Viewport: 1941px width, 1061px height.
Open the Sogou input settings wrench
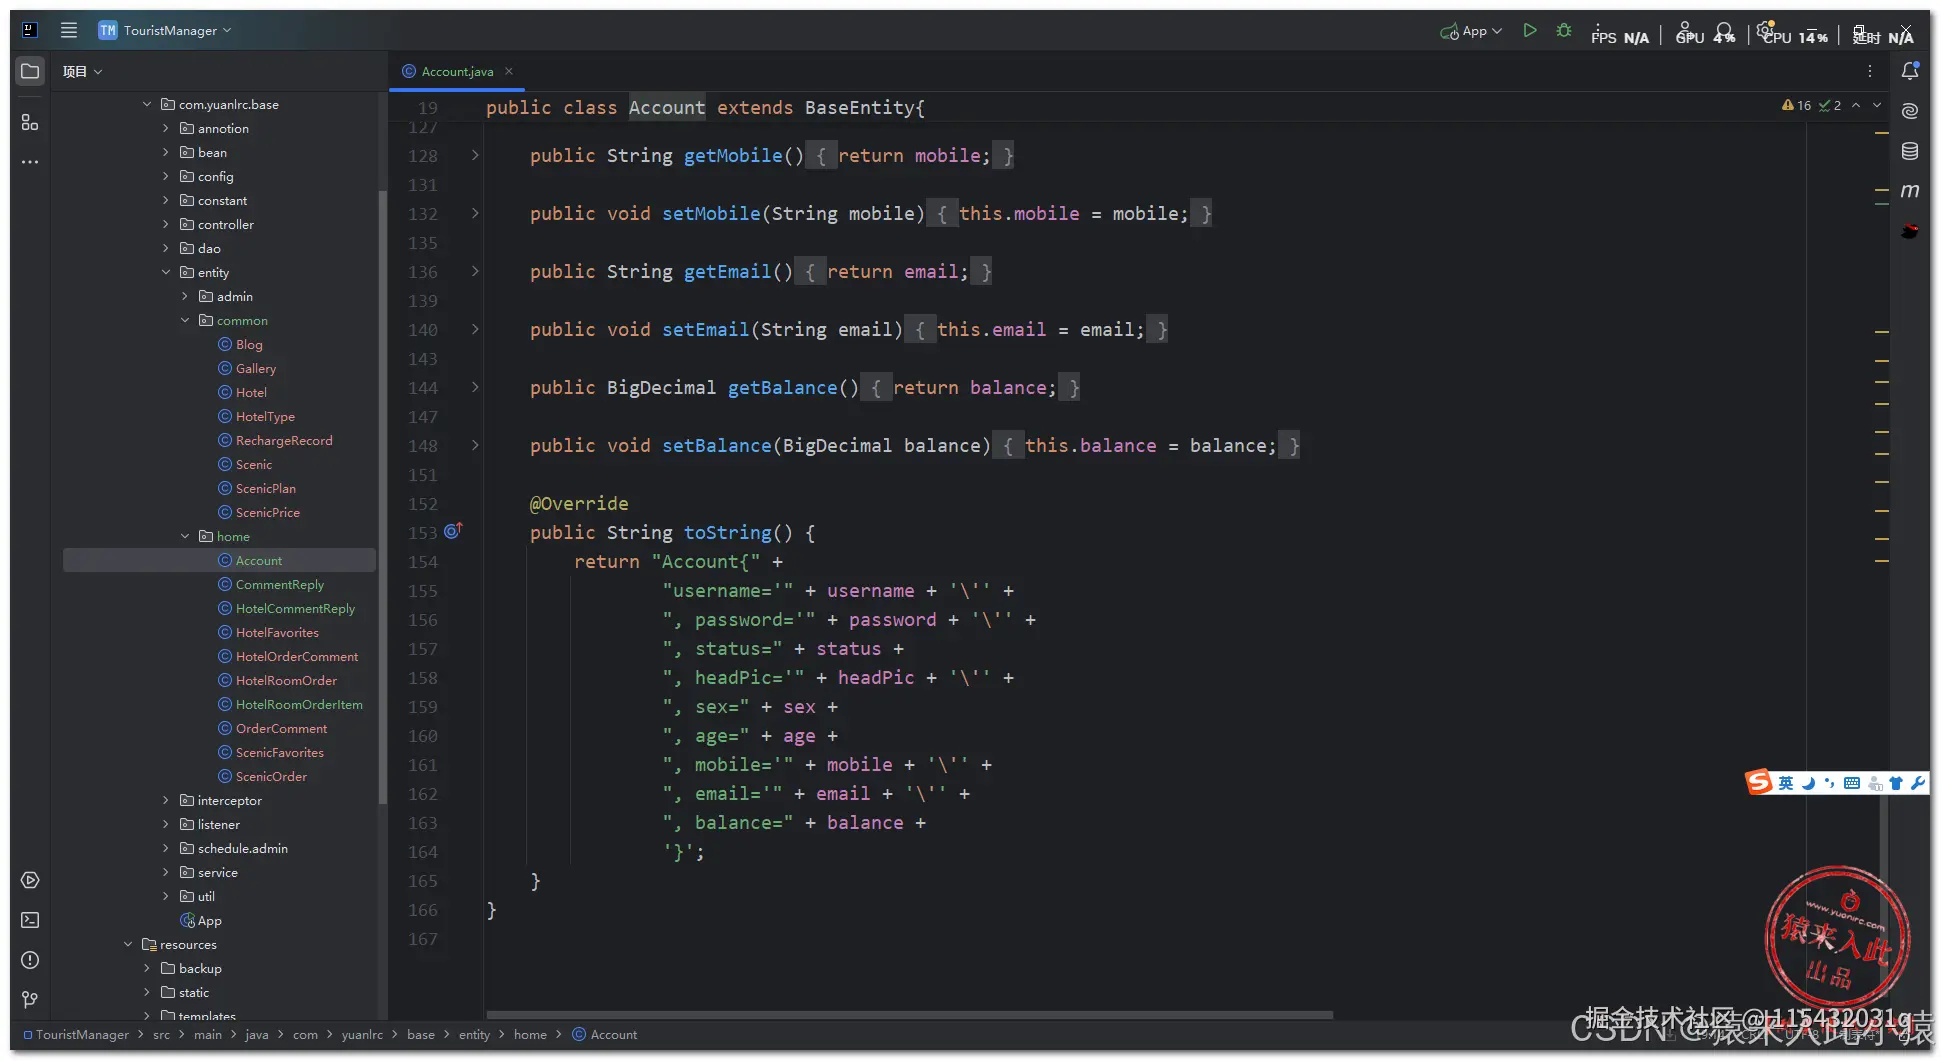click(1917, 783)
